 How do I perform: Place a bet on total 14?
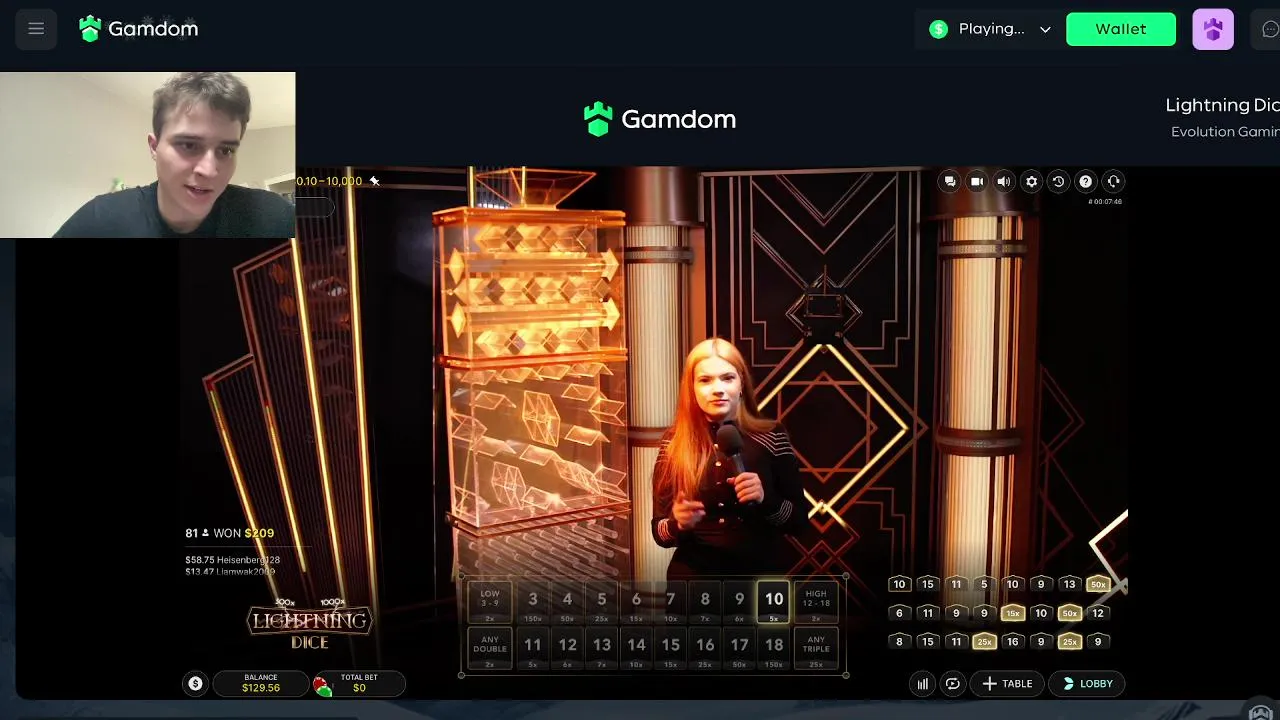tap(636, 647)
